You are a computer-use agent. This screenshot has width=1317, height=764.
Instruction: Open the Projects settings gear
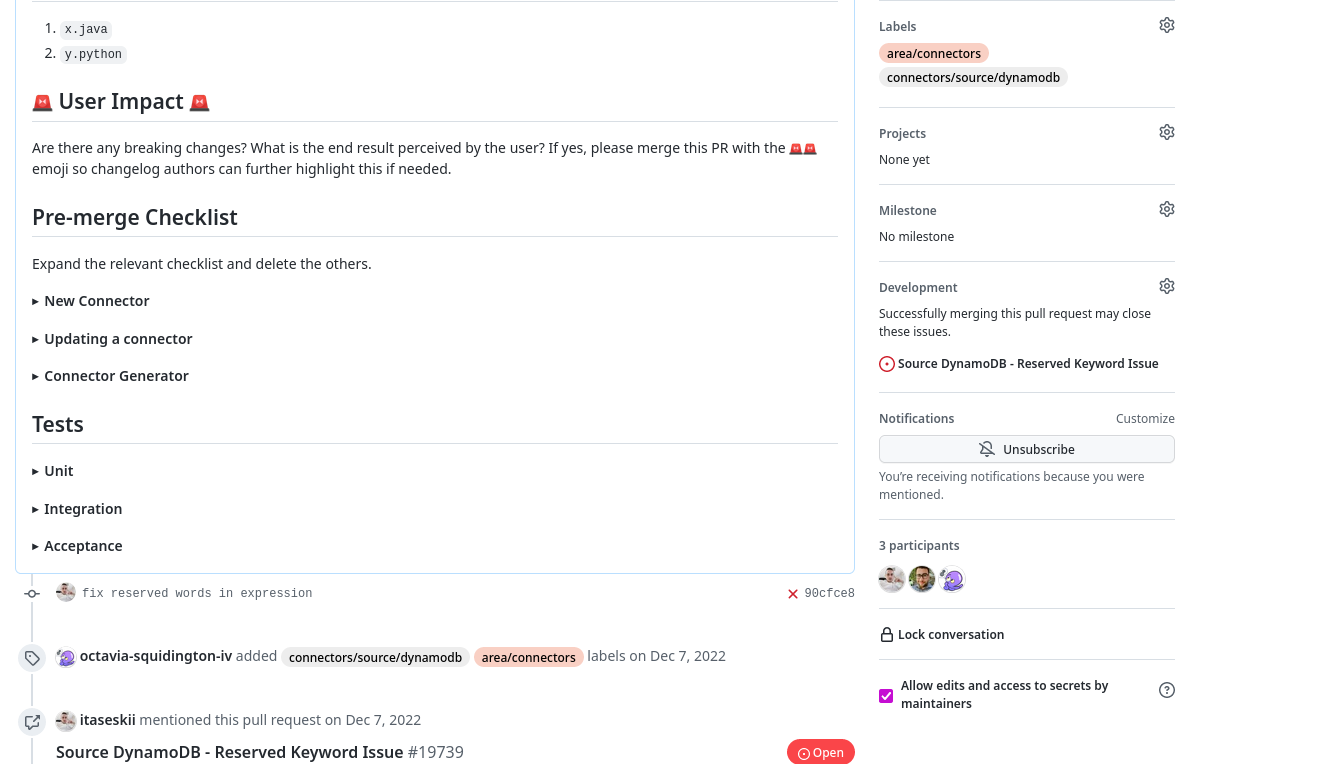[x=1166, y=132]
